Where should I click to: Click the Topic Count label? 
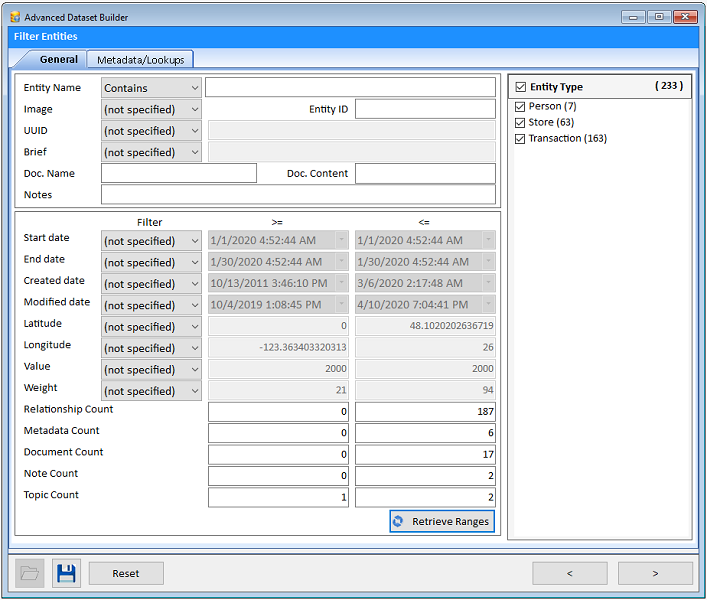51,495
